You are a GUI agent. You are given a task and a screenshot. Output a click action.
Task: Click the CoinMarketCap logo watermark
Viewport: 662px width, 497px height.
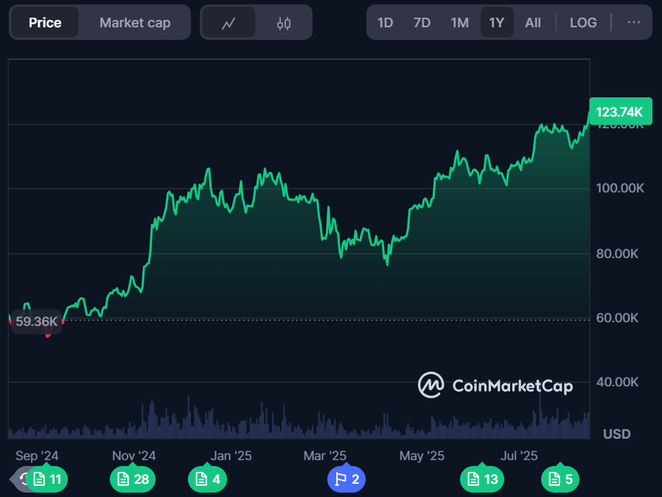496,385
